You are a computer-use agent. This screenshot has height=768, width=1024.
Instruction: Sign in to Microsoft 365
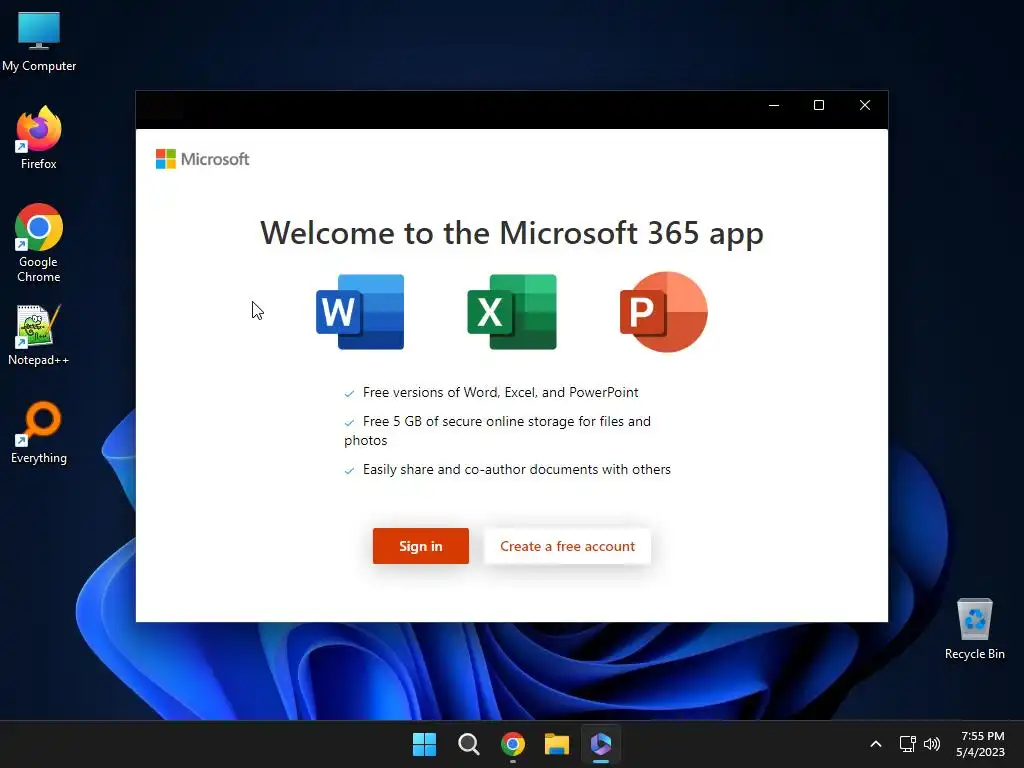[421, 546]
